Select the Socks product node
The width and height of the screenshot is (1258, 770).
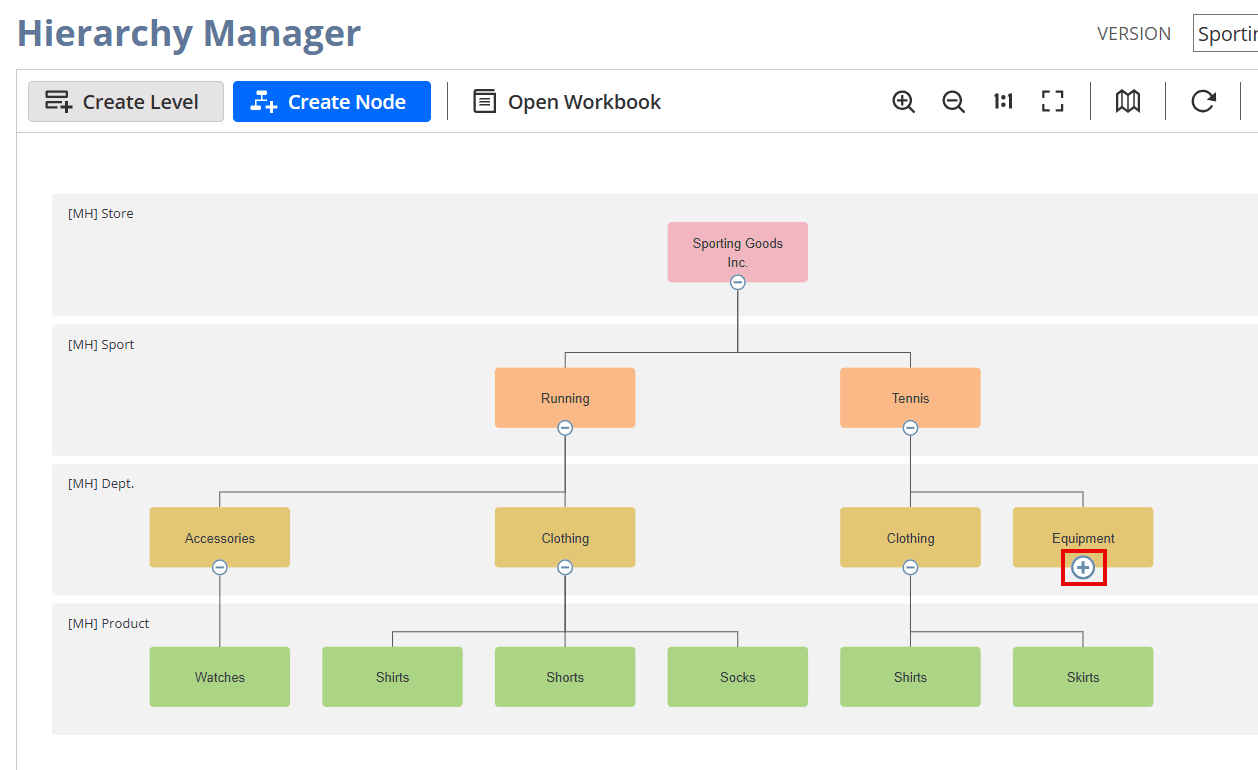tap(738, 677)
